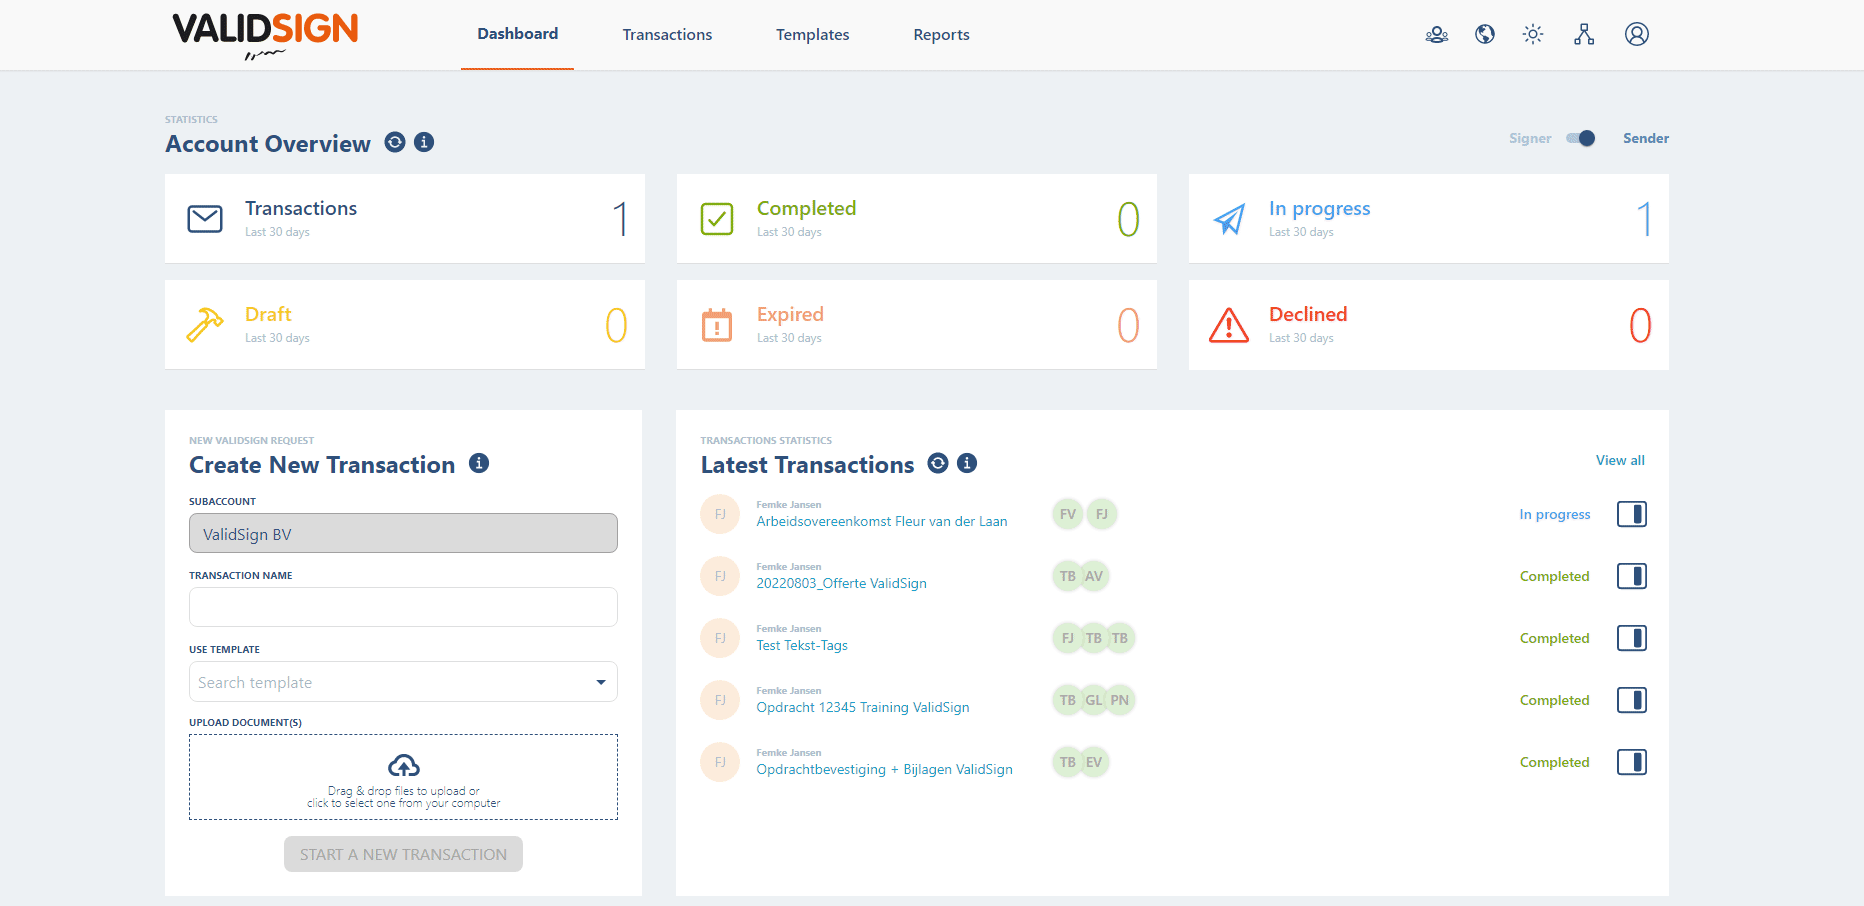Viewport: 1864px width, 906px height.
Task: Toggle the Signer/Sender switch
Action: coord(1581,138)
